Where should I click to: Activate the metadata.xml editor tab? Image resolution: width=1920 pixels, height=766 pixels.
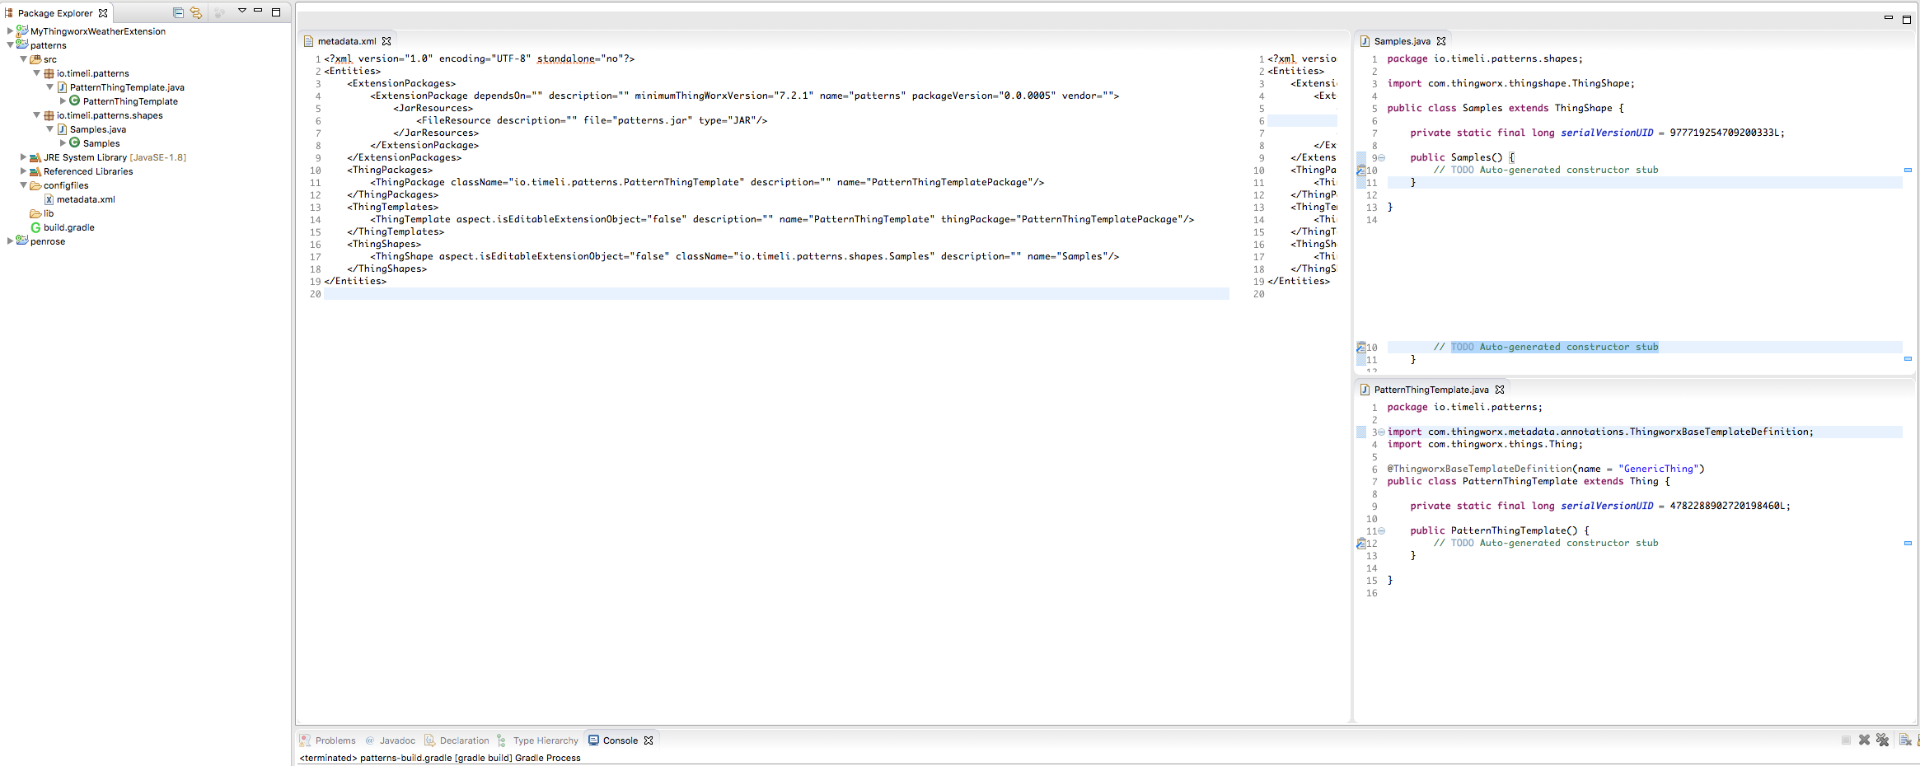point(346,41)
